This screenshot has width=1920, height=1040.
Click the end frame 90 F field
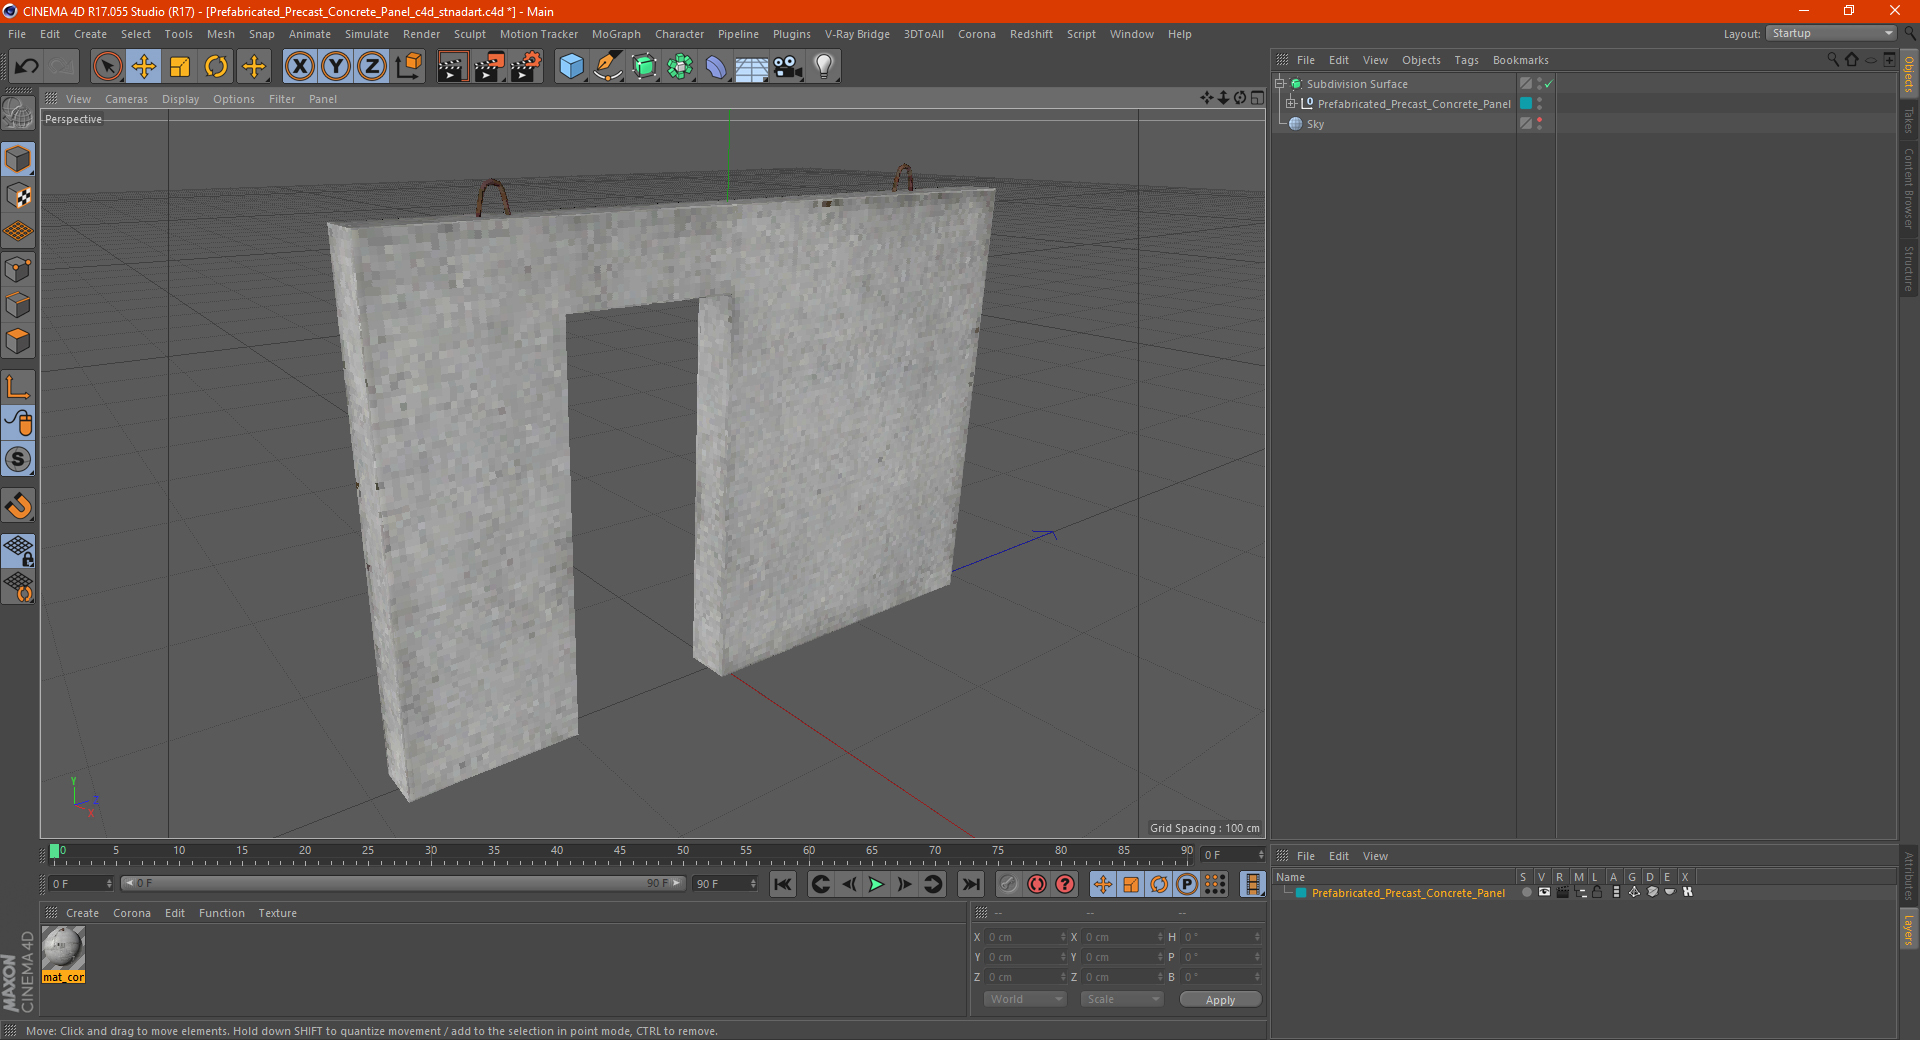click(x=725, y=883)
